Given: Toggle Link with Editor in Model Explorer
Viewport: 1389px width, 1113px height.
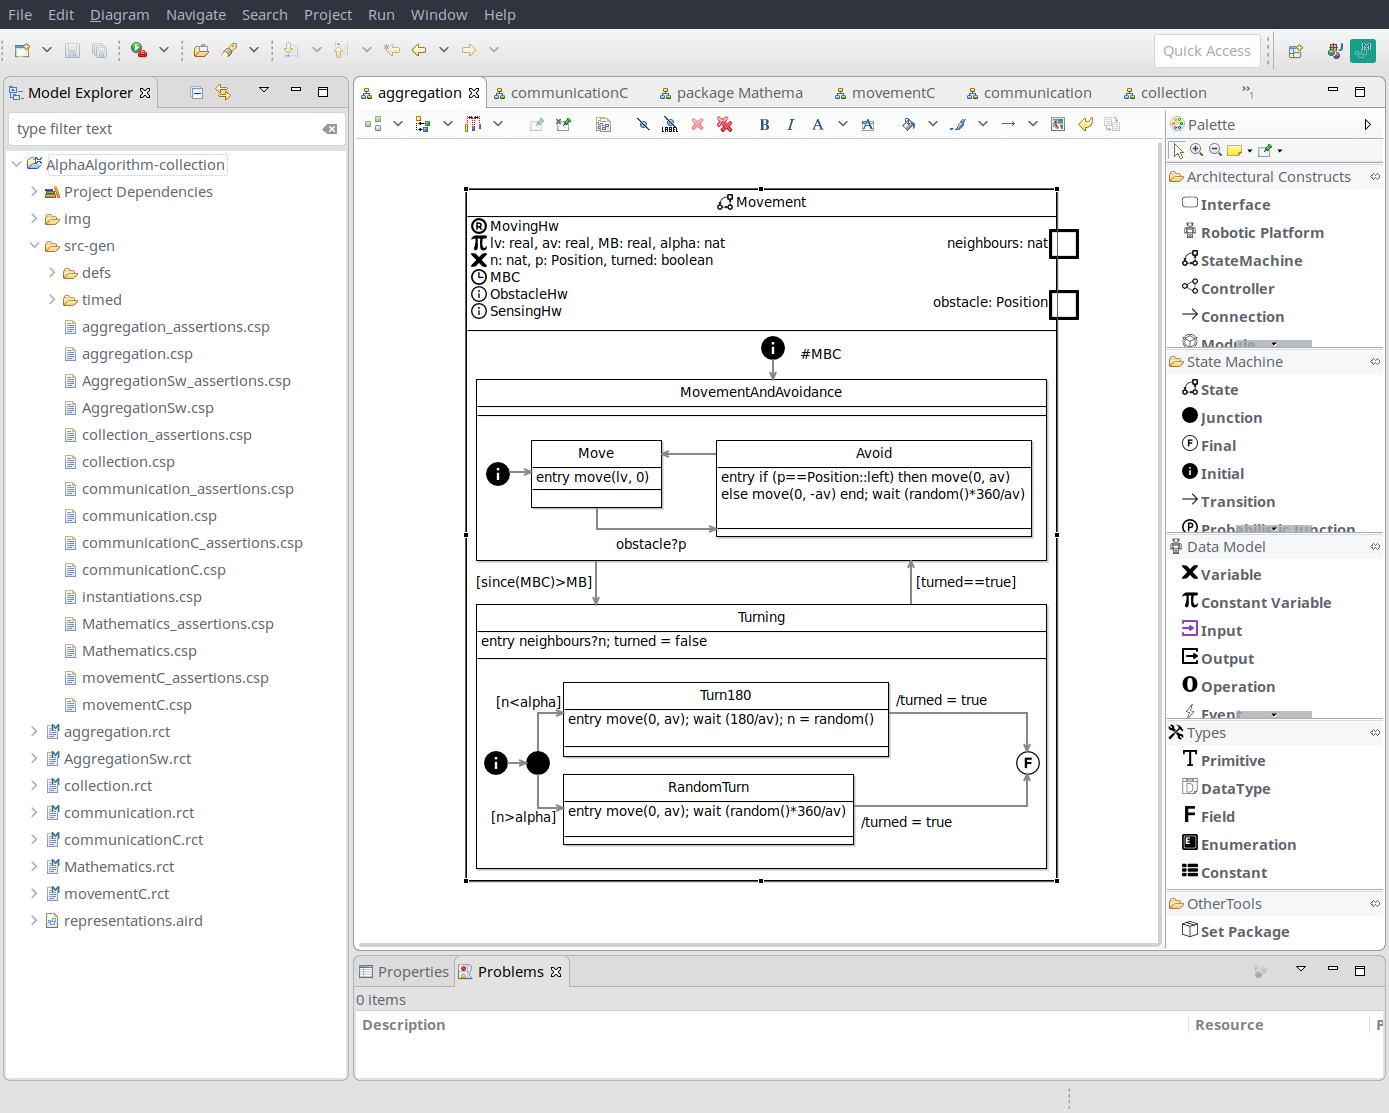Looking at the screenshot, I should [223, 93].
